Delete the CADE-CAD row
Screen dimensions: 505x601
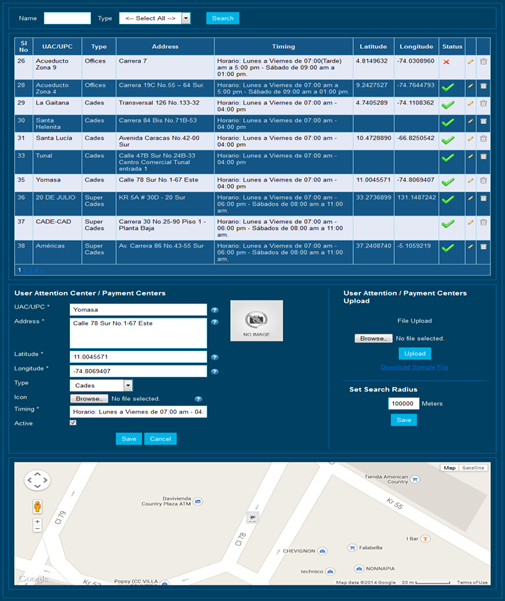coord(484,222)
